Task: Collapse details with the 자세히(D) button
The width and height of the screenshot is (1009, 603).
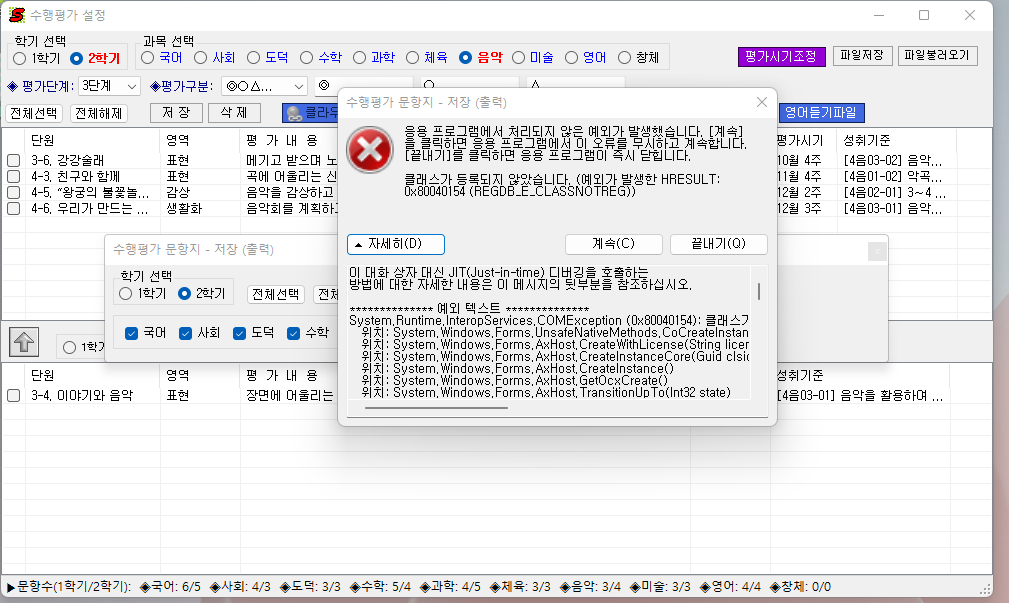Action: click(x=395, y=244)
